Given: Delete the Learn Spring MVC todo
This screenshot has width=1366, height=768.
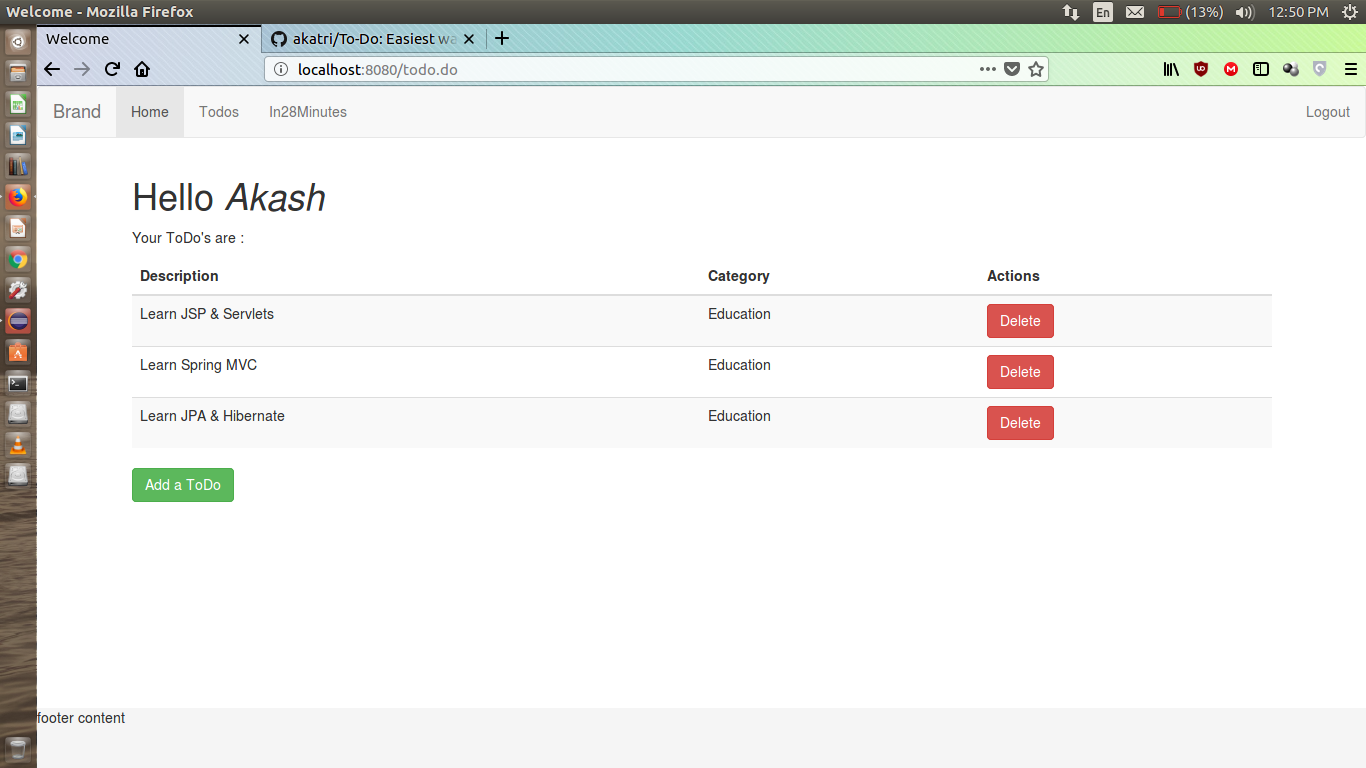Looking at the screenshot, I should [1020, 372].
